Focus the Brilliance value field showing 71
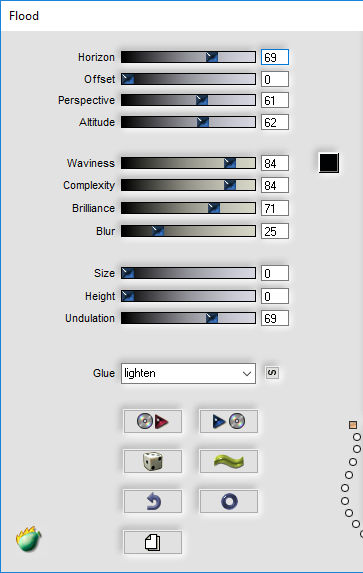Image resolution: width=363 pixels, height=573 pixels. (275, 208)
